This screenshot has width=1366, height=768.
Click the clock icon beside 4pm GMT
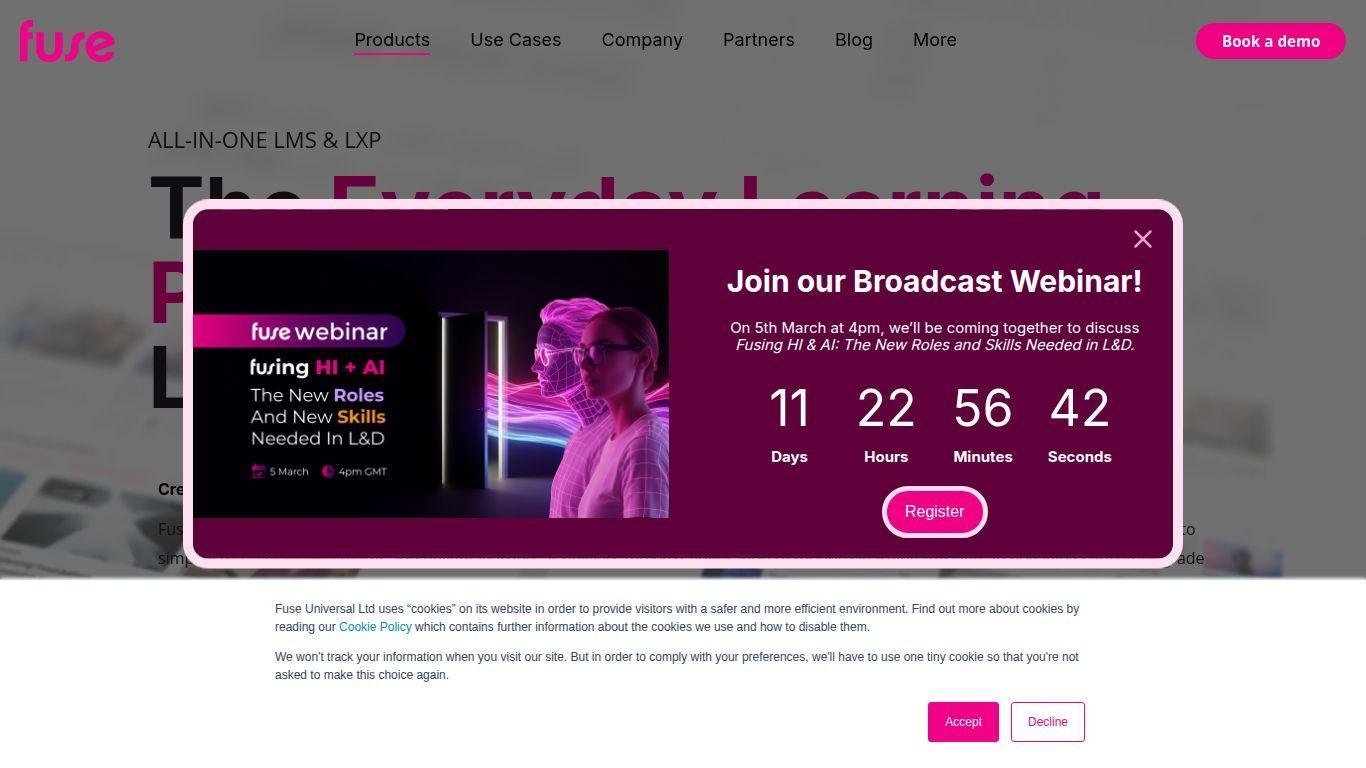click(327, 471)
